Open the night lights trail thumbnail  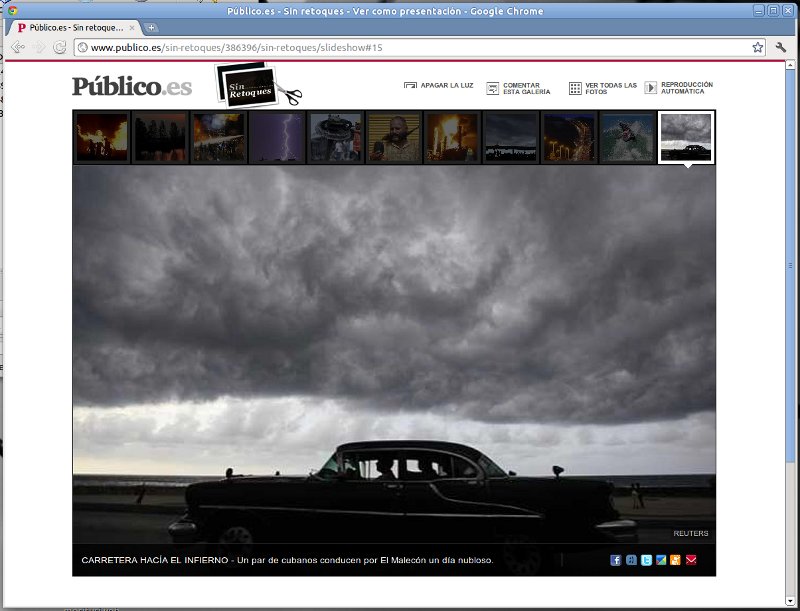pyautogui.click(x=569, y=137)
